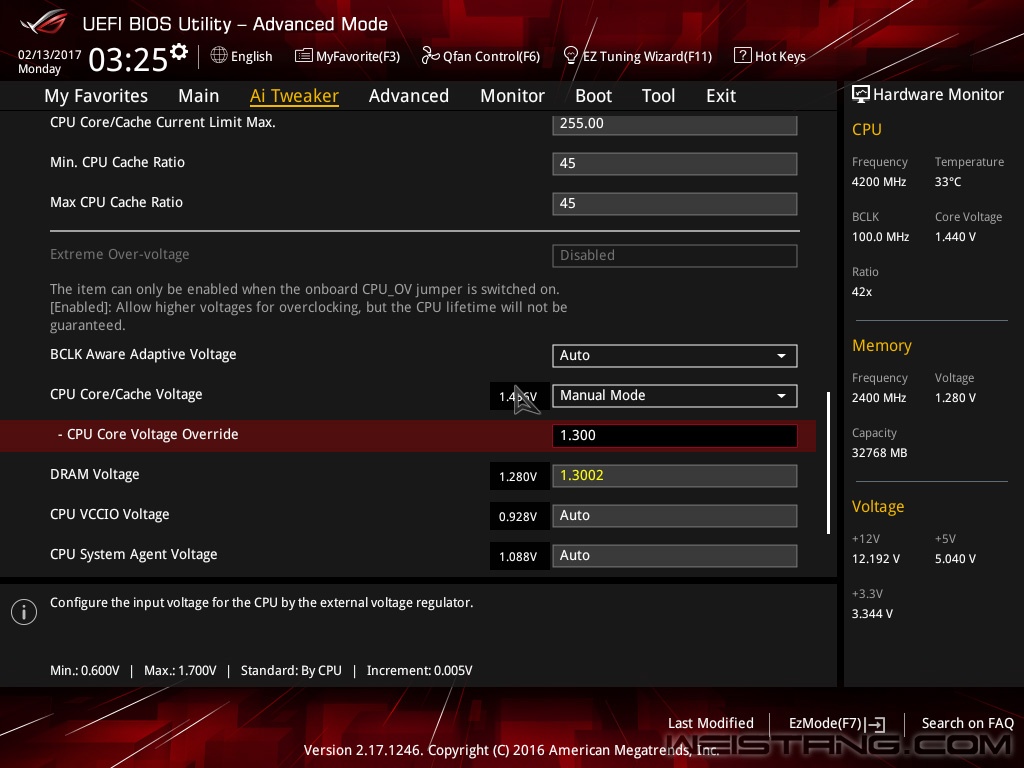This screenshot has width=1024, height=768.
Task: Open CPU Core/Cache Voltage mode dropdown
Action: click(675, 395)
